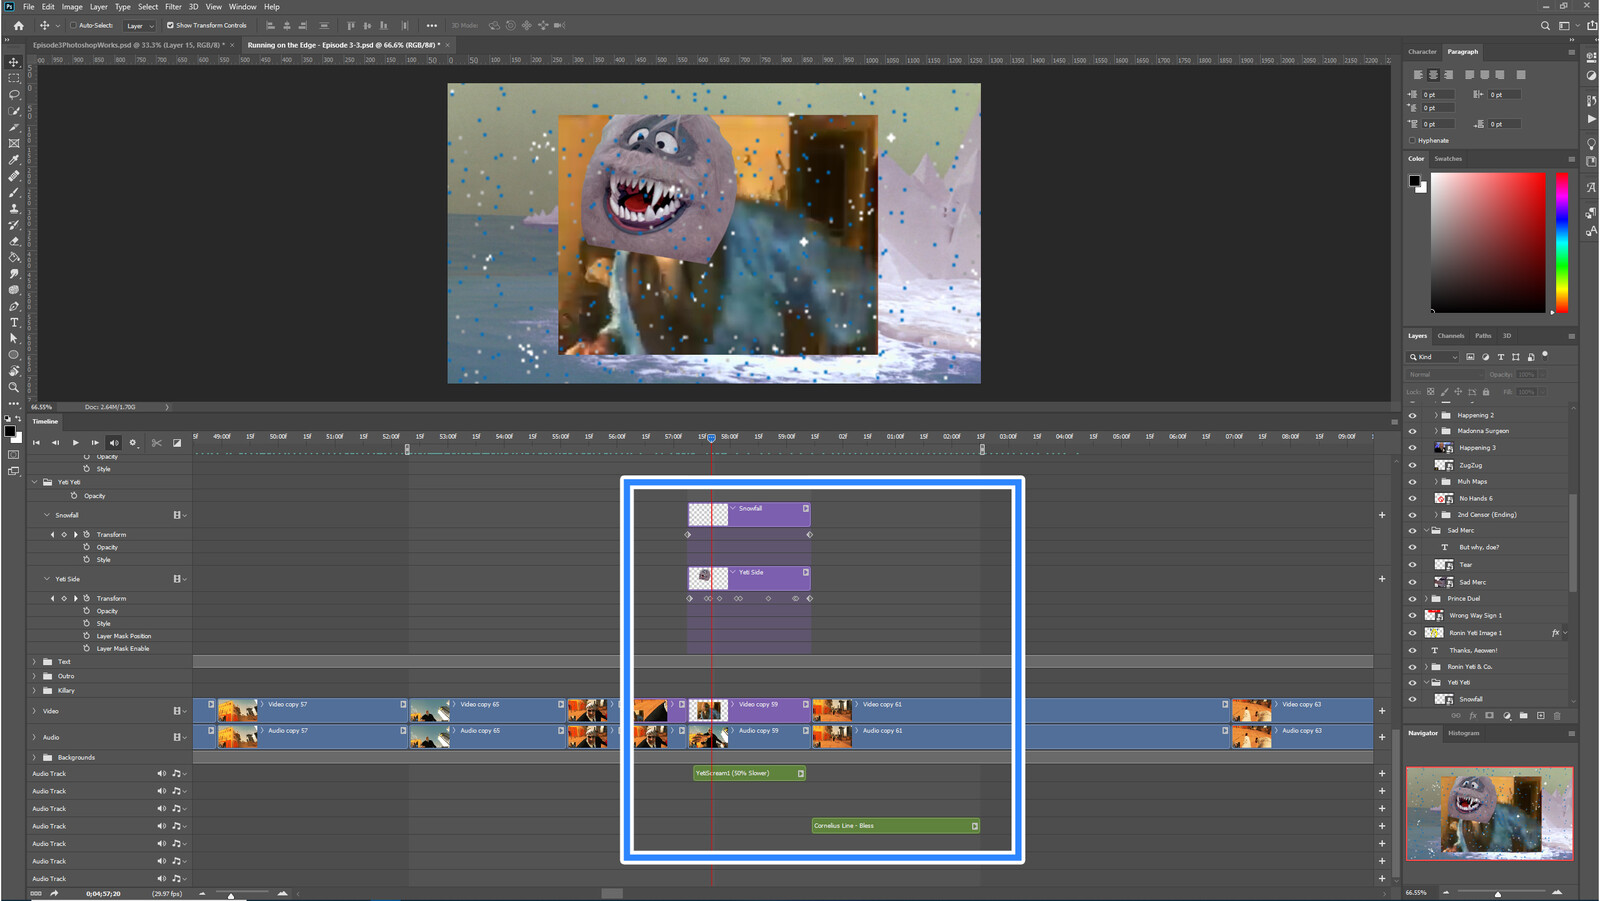
Task: Expand the Outro group in timeline
Action: pyautogui.click(x=35, y=676)
